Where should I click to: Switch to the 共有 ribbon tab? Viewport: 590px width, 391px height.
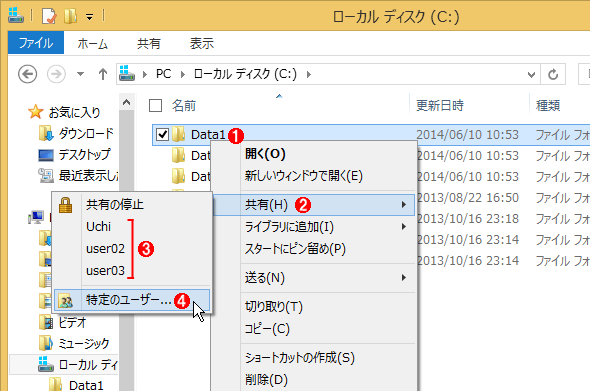(149, 44)
